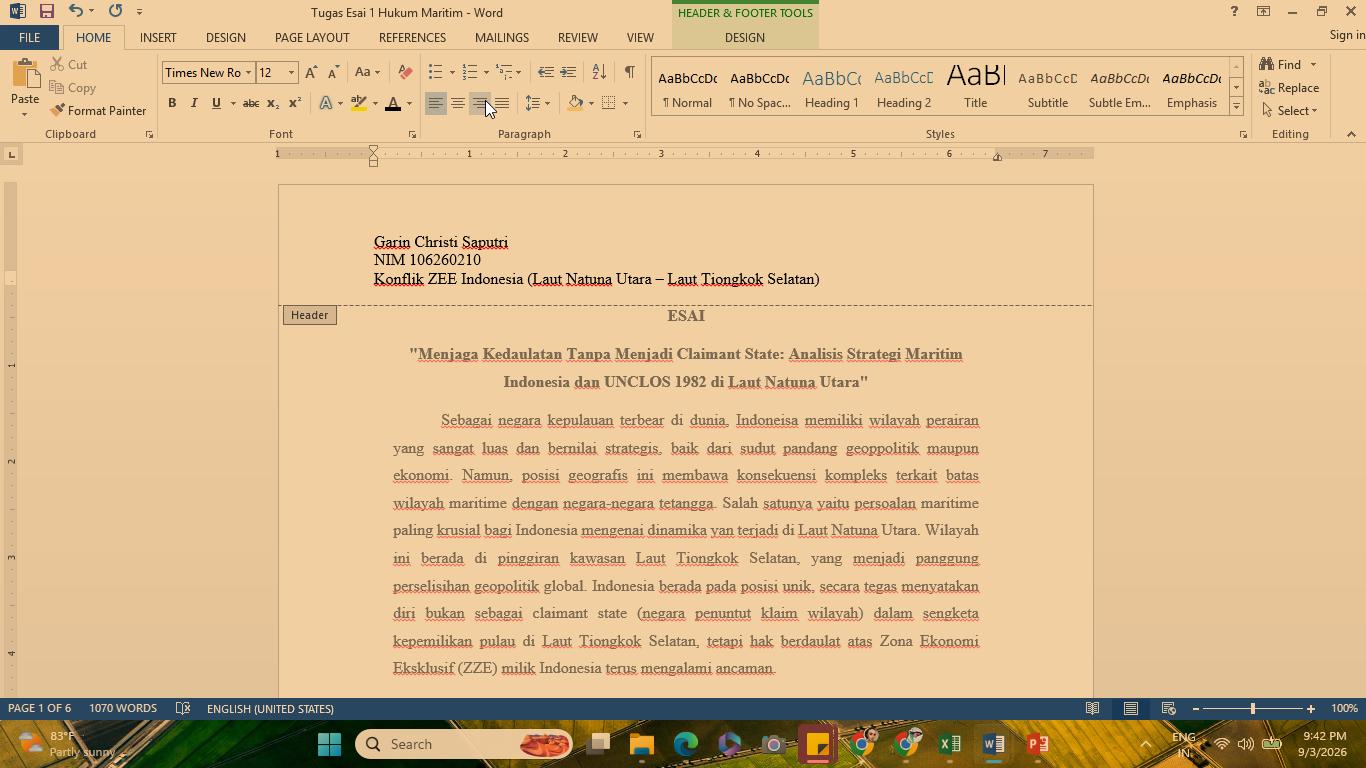This screenshot has width=1366, height=768.
Task: Apply the Heading 1 style
Action: (832, 87)
